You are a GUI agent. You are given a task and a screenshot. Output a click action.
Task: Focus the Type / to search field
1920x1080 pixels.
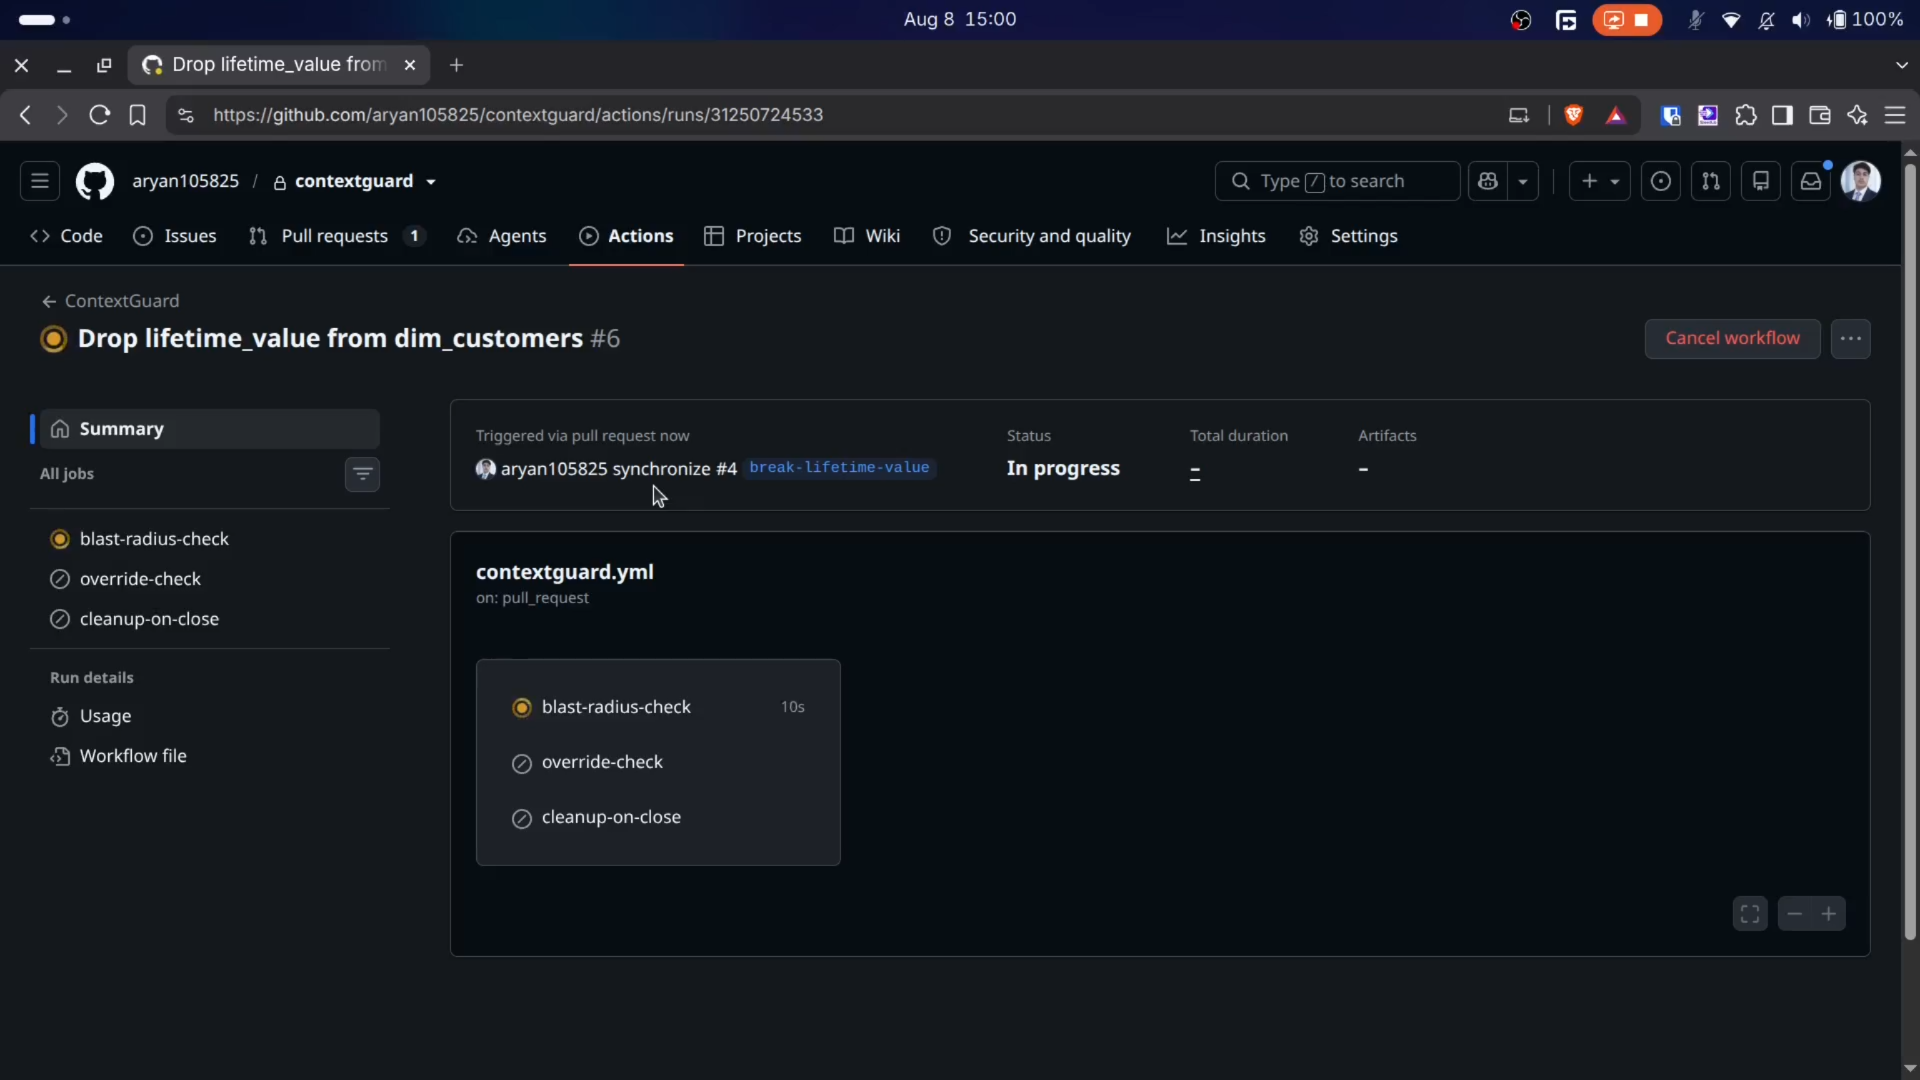point(1337,181)
